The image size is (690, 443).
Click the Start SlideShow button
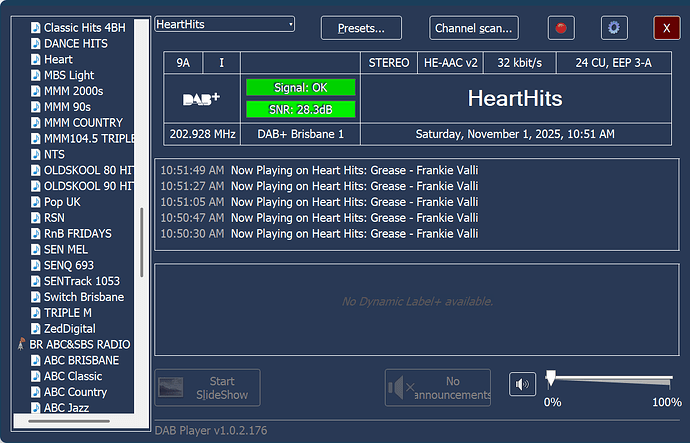point(207,388)
